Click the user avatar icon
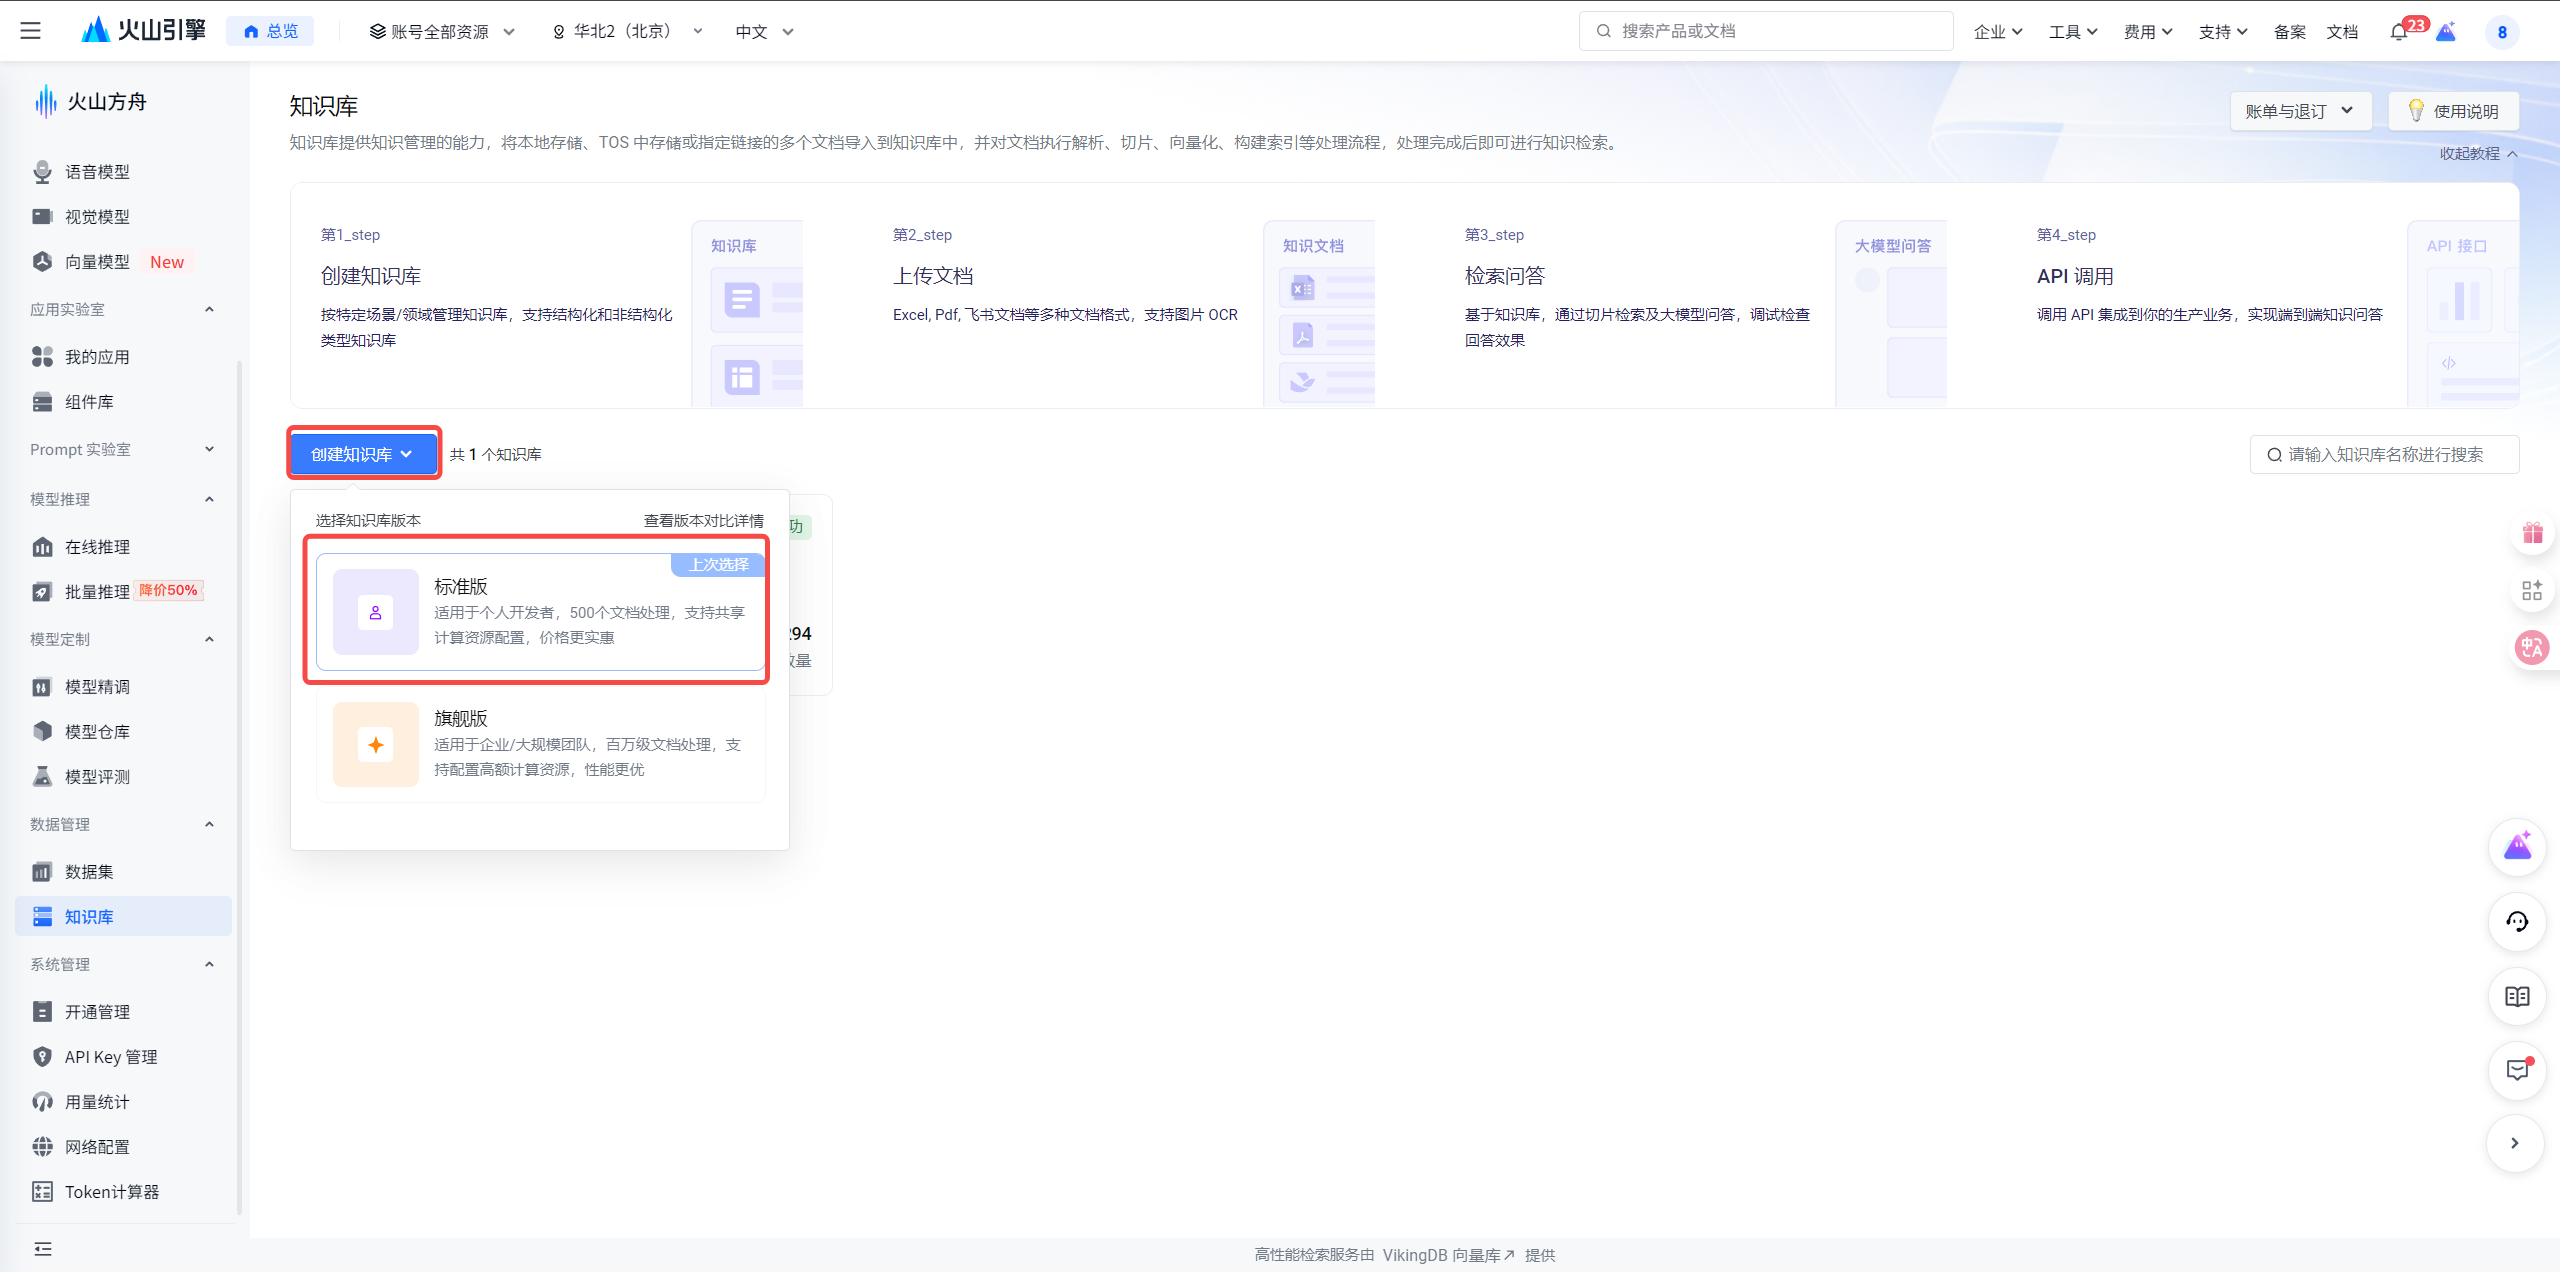2560x1272 pixels. click(2502, 32)
